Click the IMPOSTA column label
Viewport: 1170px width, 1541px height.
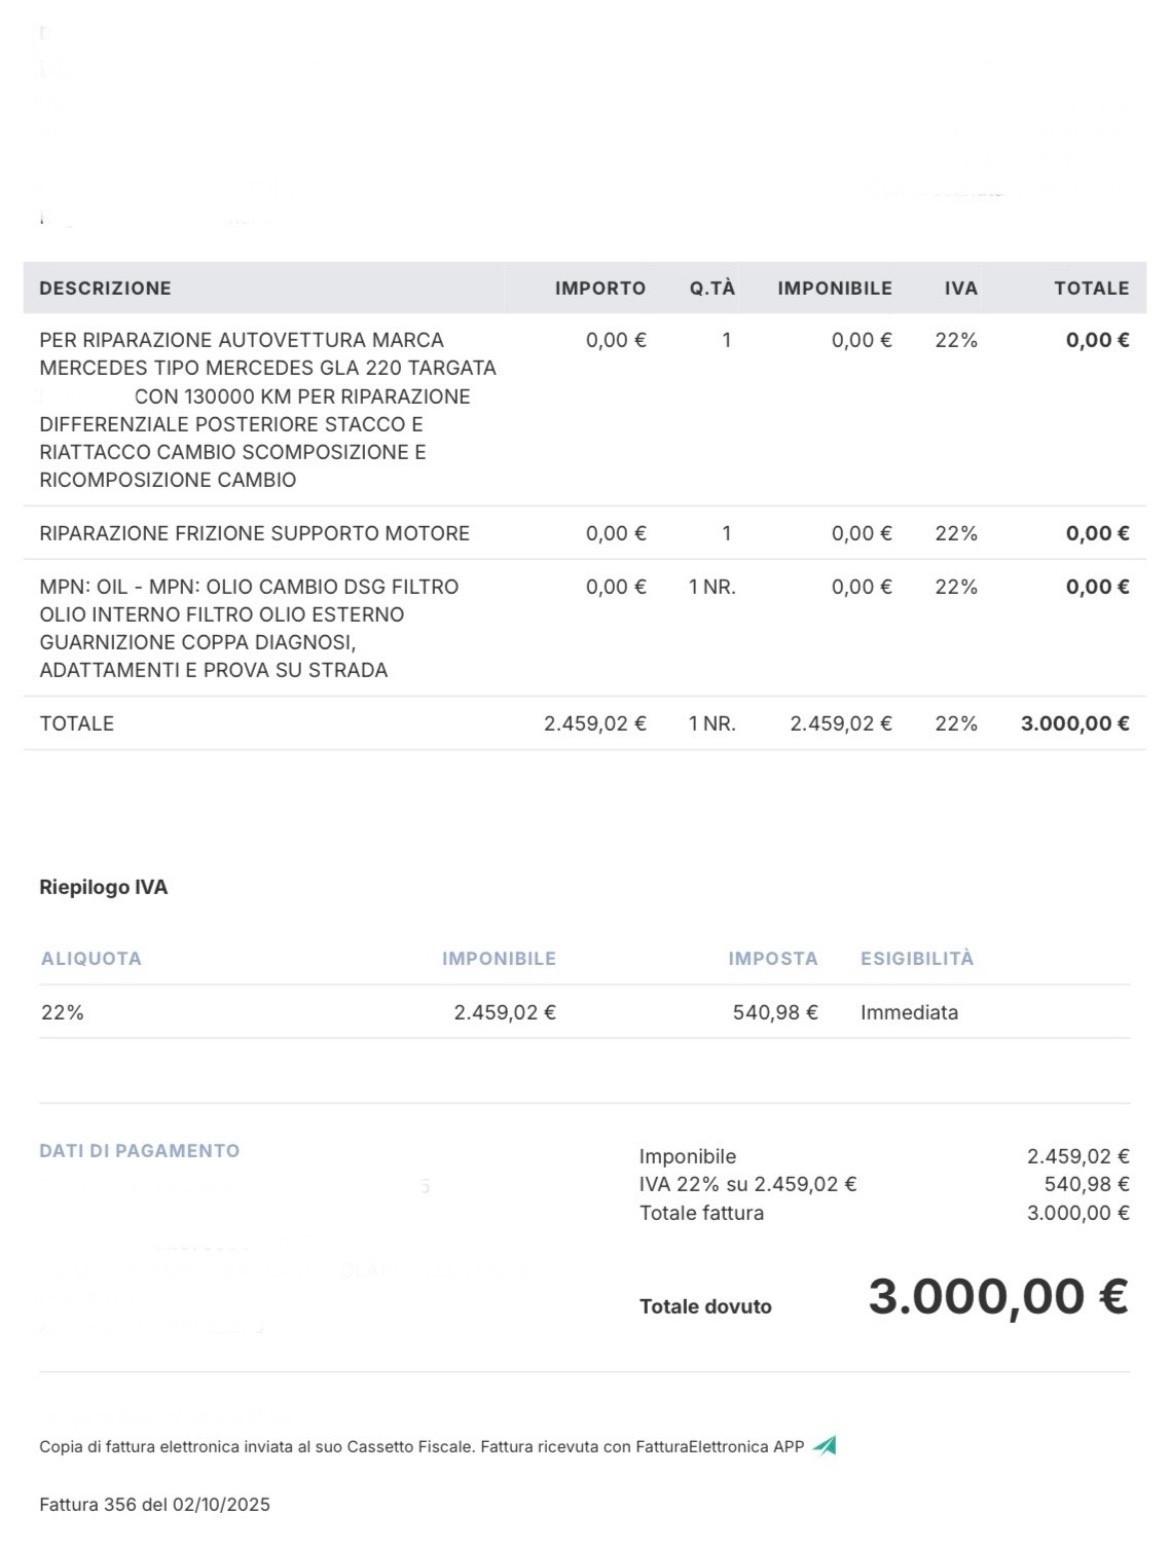[x=772, y=958]
